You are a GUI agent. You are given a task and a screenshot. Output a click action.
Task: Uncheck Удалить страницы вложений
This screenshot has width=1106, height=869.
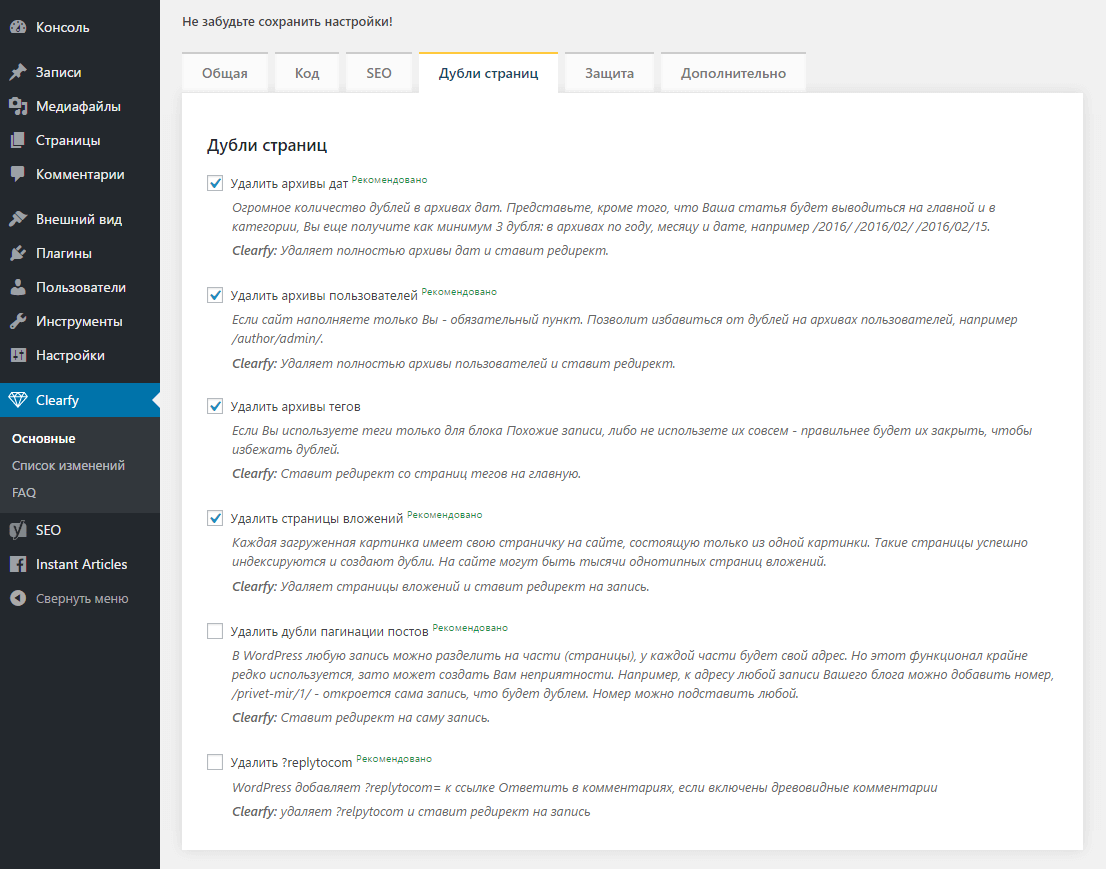(215, 518)
